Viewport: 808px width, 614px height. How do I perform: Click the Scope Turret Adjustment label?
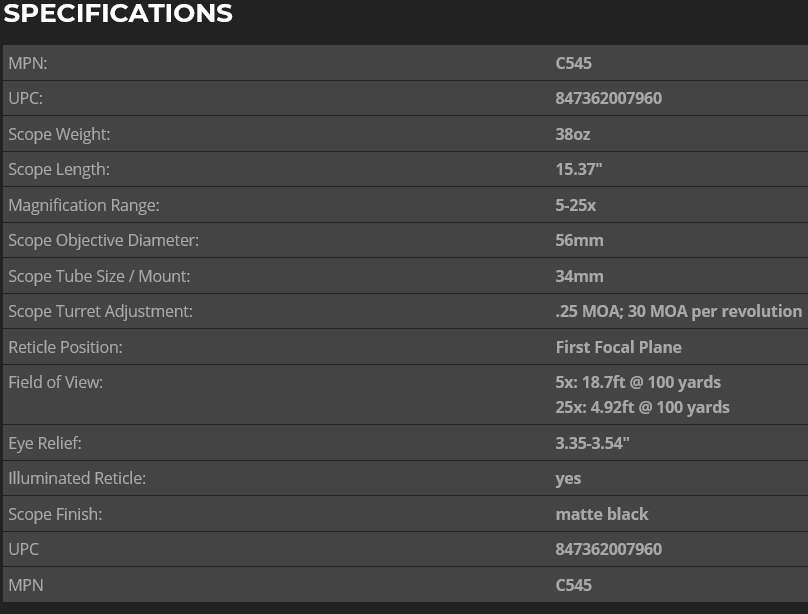pyautogui.click(x=100, y=311)
